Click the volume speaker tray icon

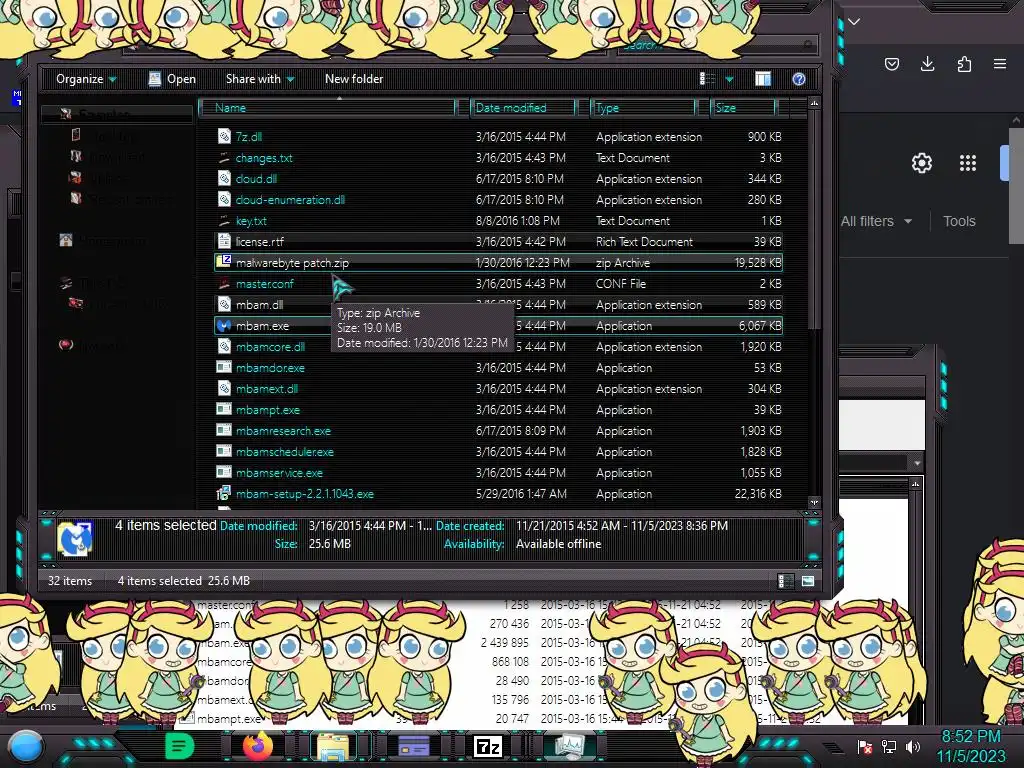tap(913, 746)
